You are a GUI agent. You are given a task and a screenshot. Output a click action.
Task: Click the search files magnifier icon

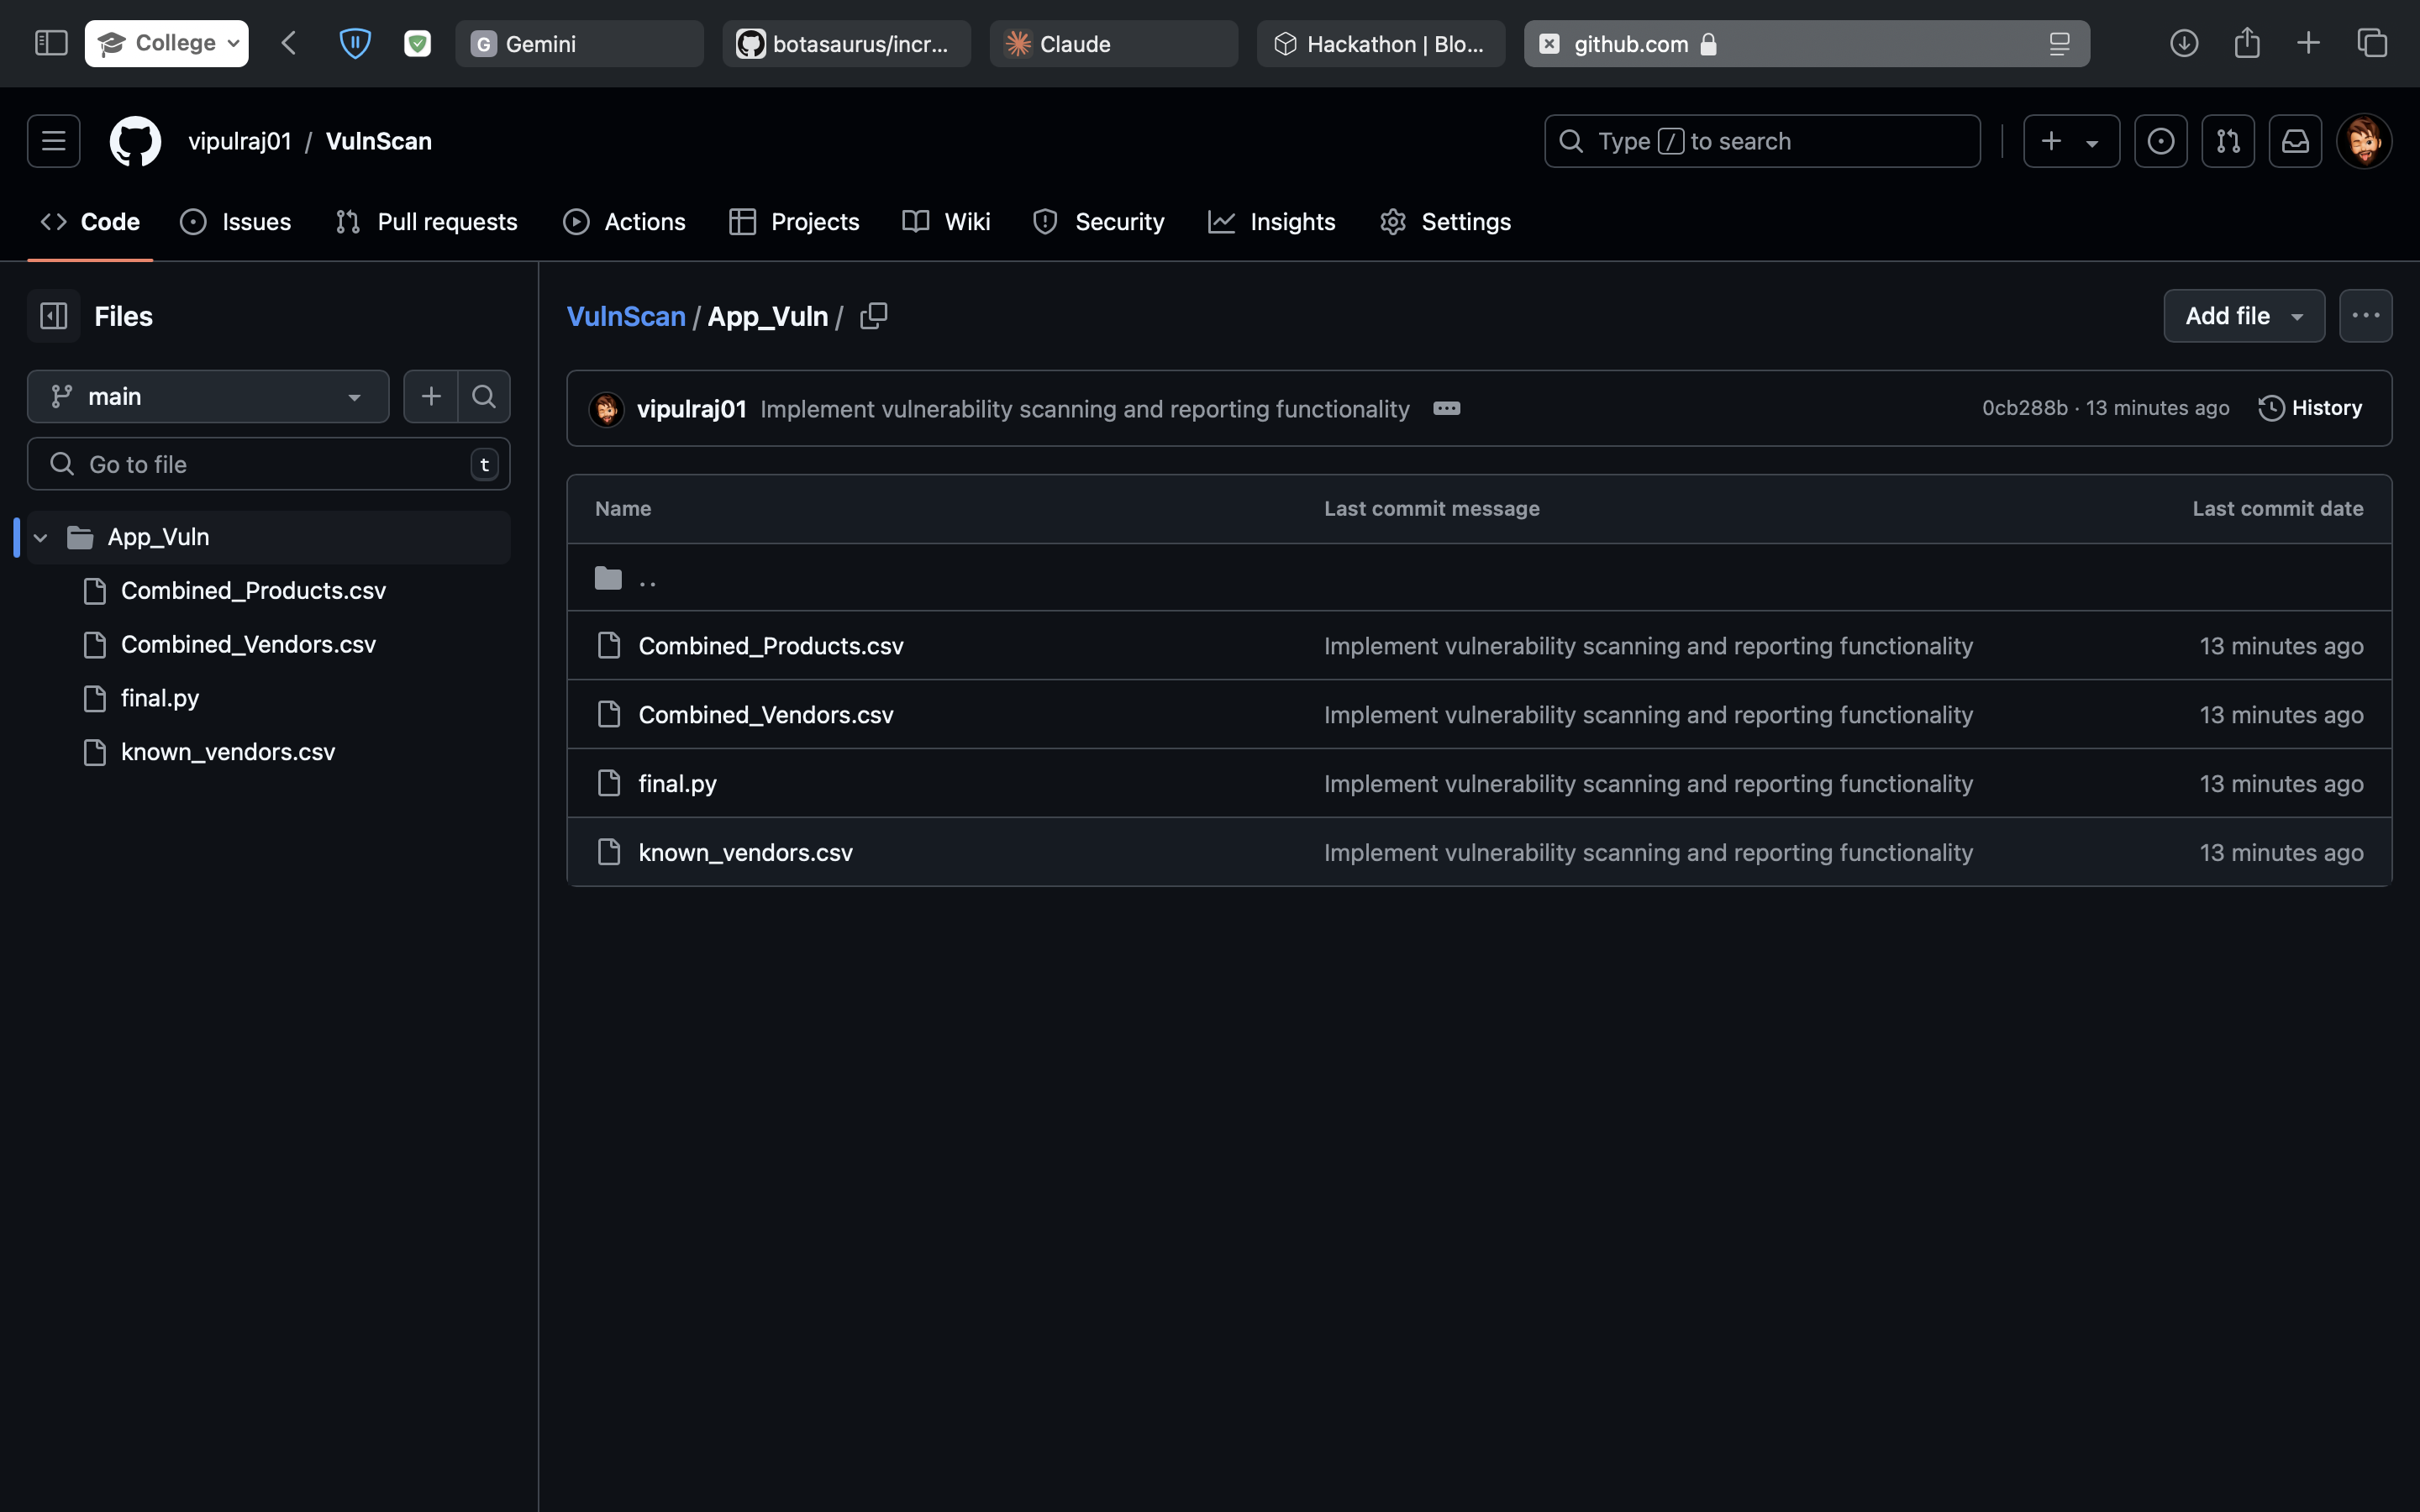484,397
